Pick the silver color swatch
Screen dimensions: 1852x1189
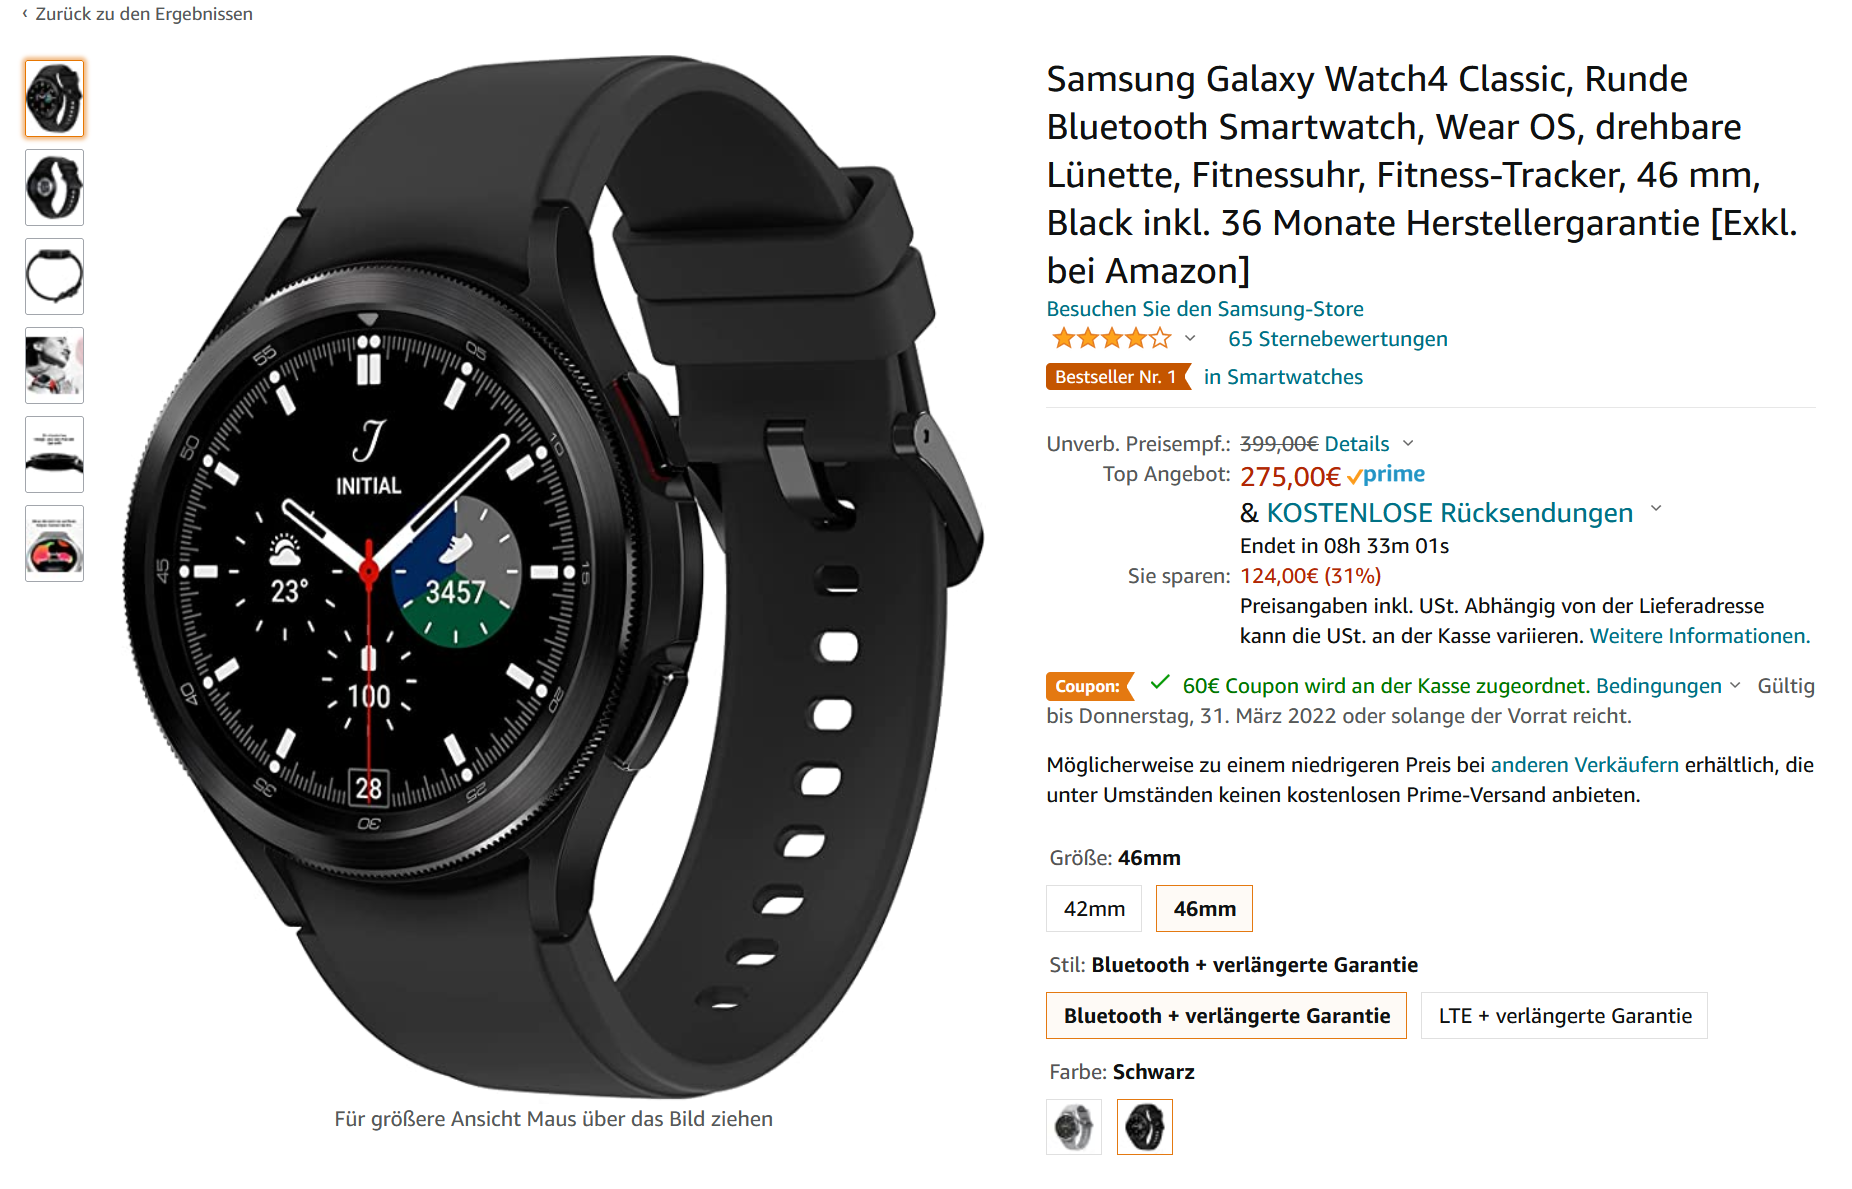pos(1074,1127)
